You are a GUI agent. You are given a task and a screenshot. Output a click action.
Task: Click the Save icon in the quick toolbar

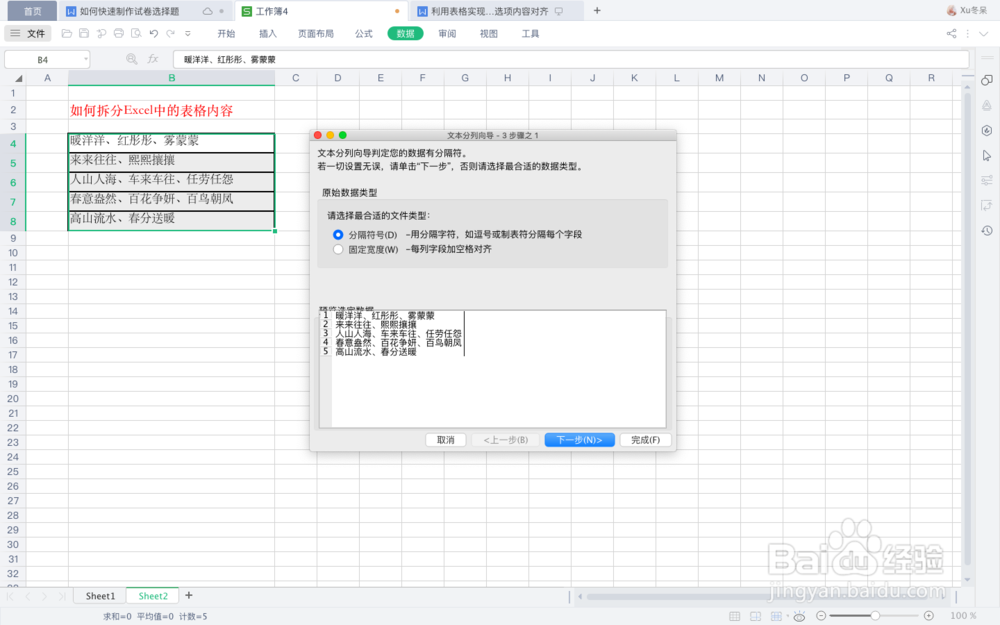tap(84, 33)
